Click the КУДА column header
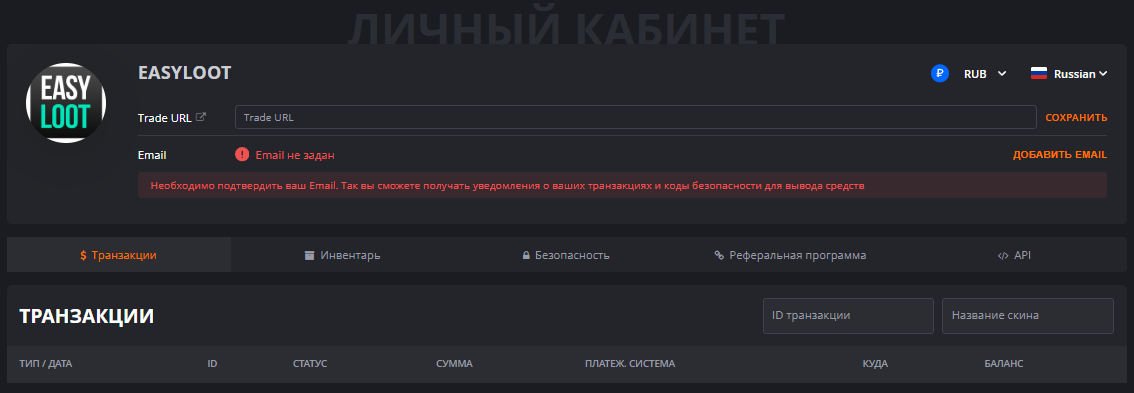The image size is (1134, 393). coord(875,363)
